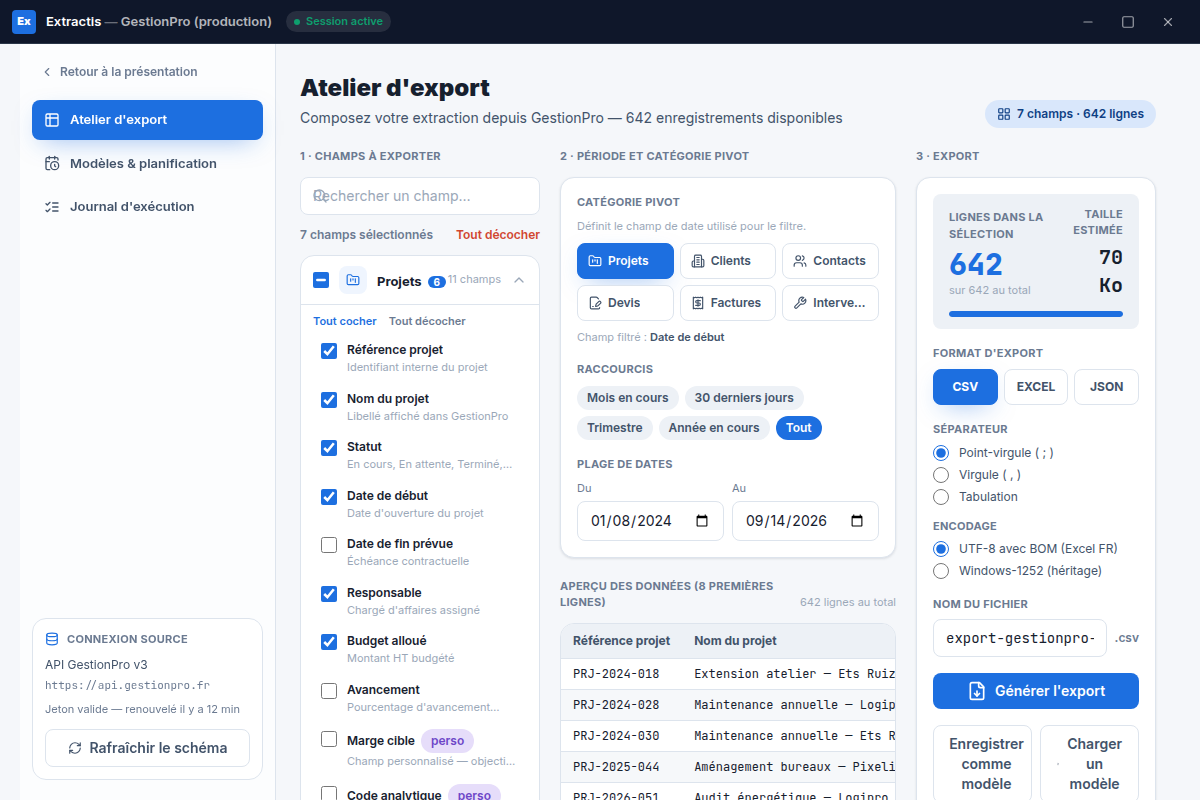Toggle the Projets group tri-state checkbox
Screen dimensions: 1200x800
(321, 281)
